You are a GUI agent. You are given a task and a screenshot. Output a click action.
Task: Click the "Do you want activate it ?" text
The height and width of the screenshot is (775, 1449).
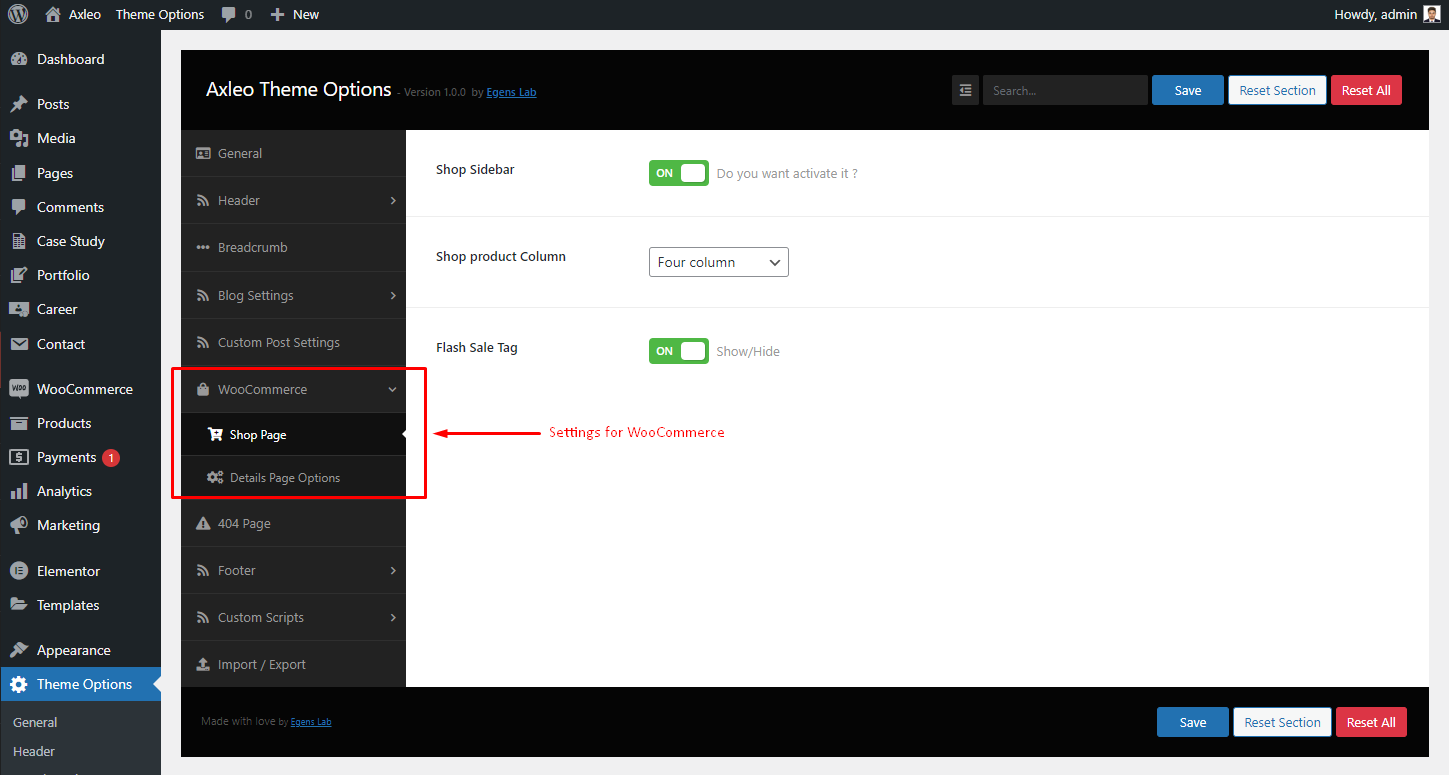(x=787, y=173)
